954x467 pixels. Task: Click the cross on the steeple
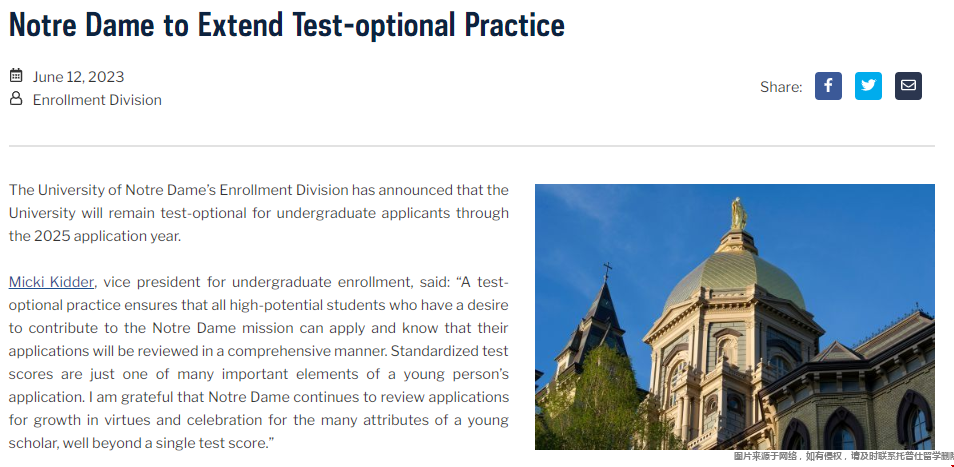tap(607, 271)
